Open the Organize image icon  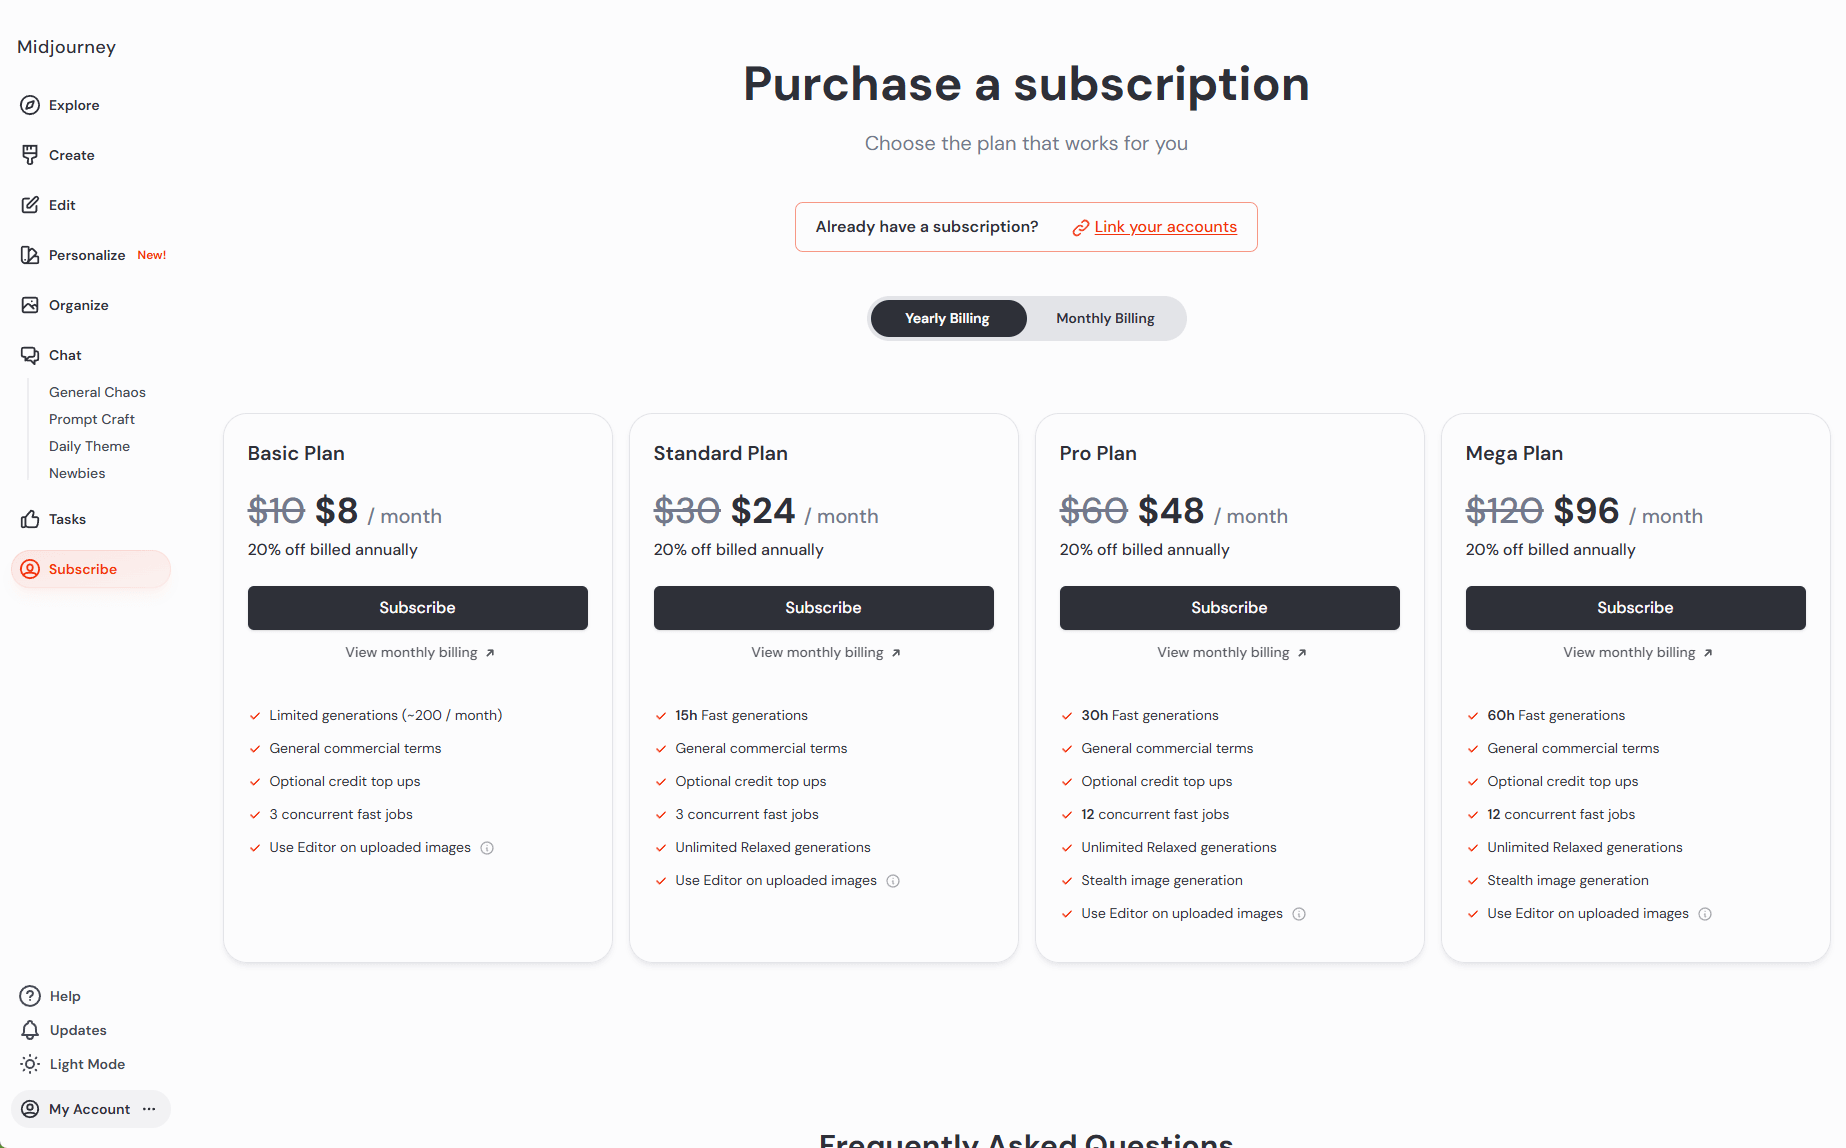[30, 305]
